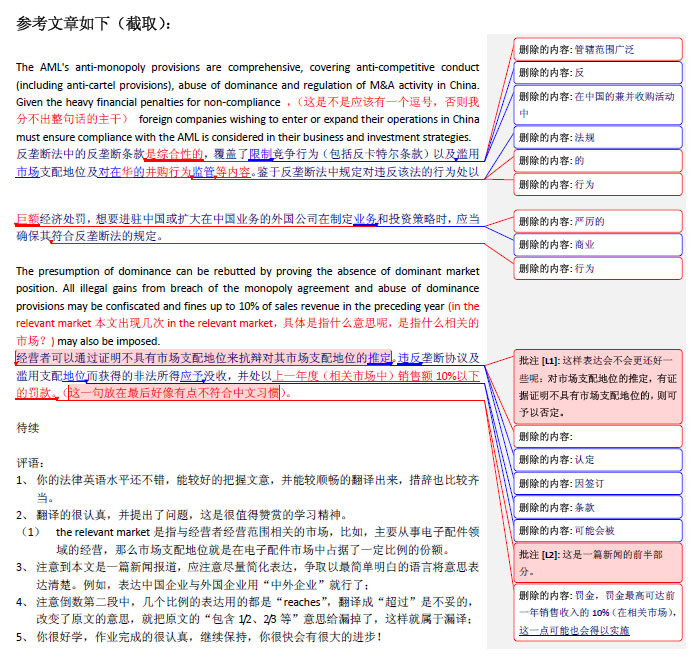Image resolution: width=700 pixels, height=659 pixels.
Task: Select the deletion balloon '商业'
Action: 598,245
